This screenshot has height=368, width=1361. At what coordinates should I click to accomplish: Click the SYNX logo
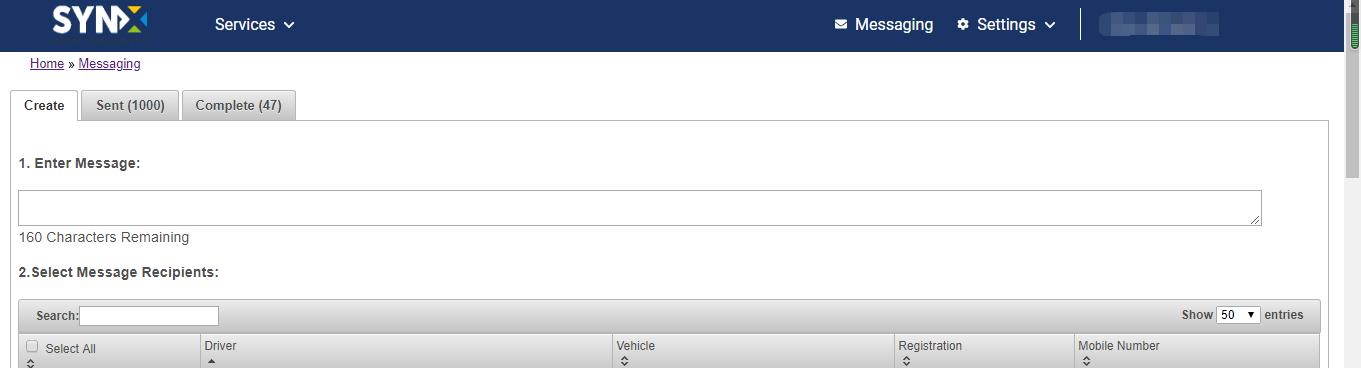click(100, 21)
